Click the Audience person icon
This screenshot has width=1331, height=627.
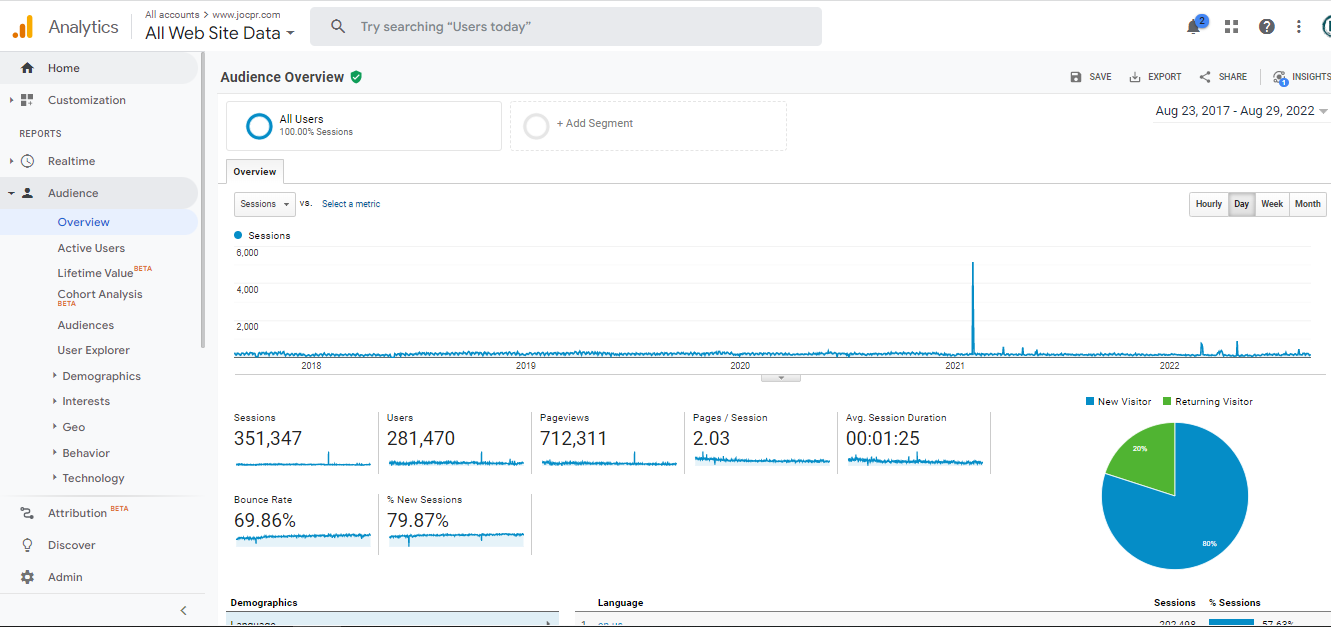[x=27, y=193]
